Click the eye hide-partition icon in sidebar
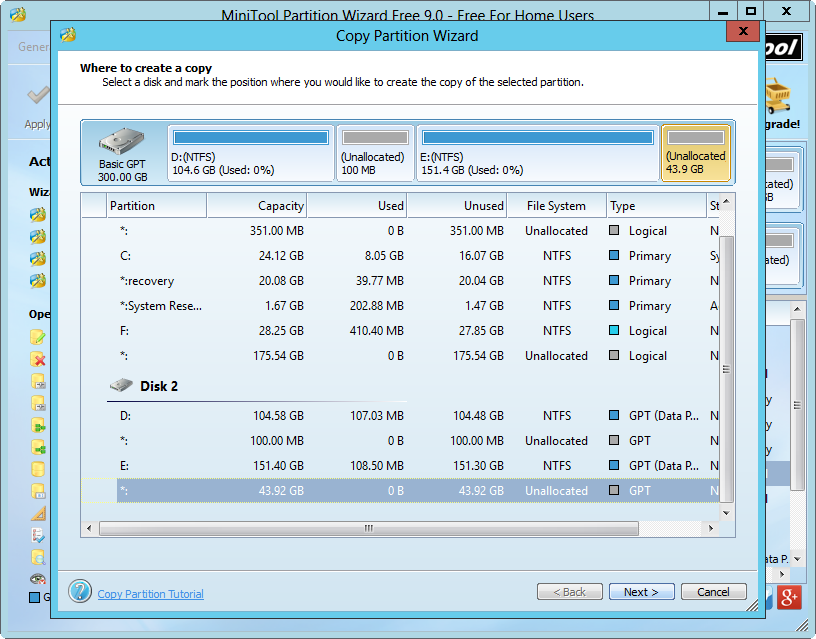 (38, 579)
